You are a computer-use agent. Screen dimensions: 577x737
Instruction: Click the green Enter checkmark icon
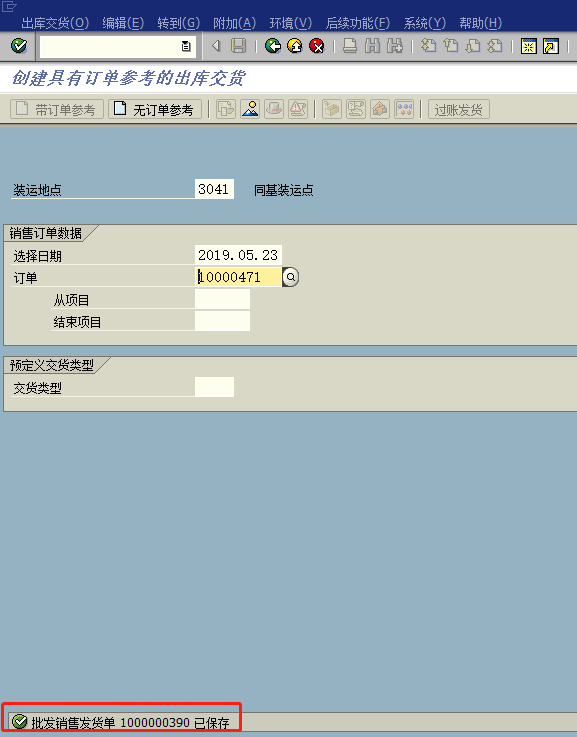19,46
